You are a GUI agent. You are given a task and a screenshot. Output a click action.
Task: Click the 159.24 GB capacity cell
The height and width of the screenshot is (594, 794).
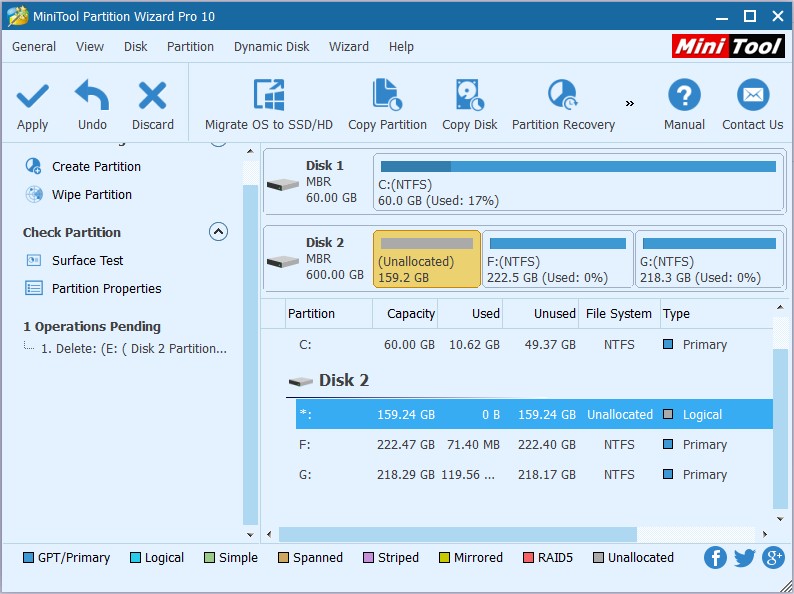[x=406, y=414]
